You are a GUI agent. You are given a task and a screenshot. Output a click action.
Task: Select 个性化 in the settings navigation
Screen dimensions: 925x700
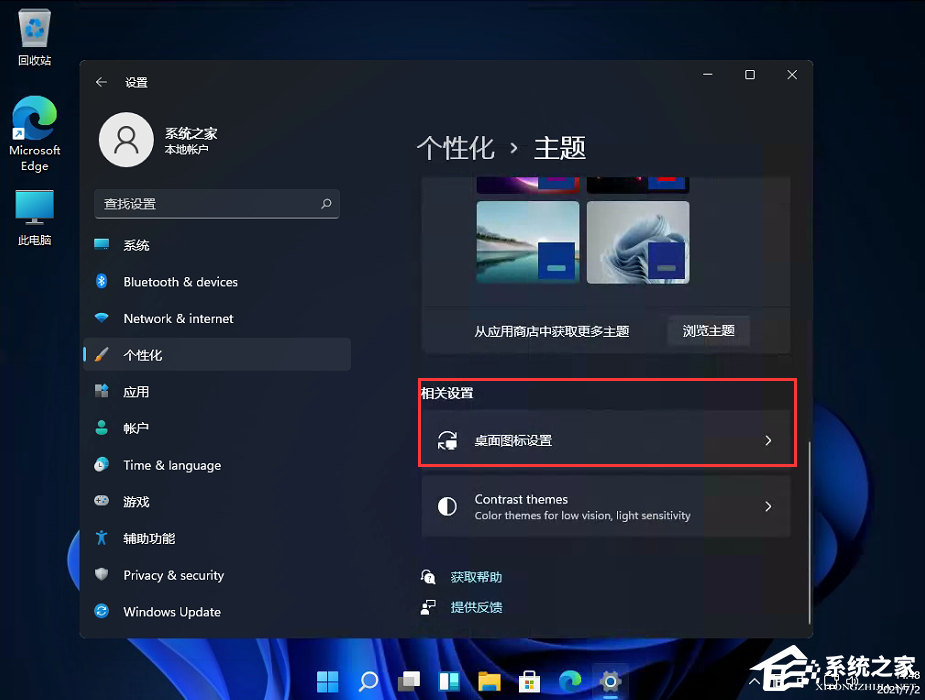click(x=150, y=354)
